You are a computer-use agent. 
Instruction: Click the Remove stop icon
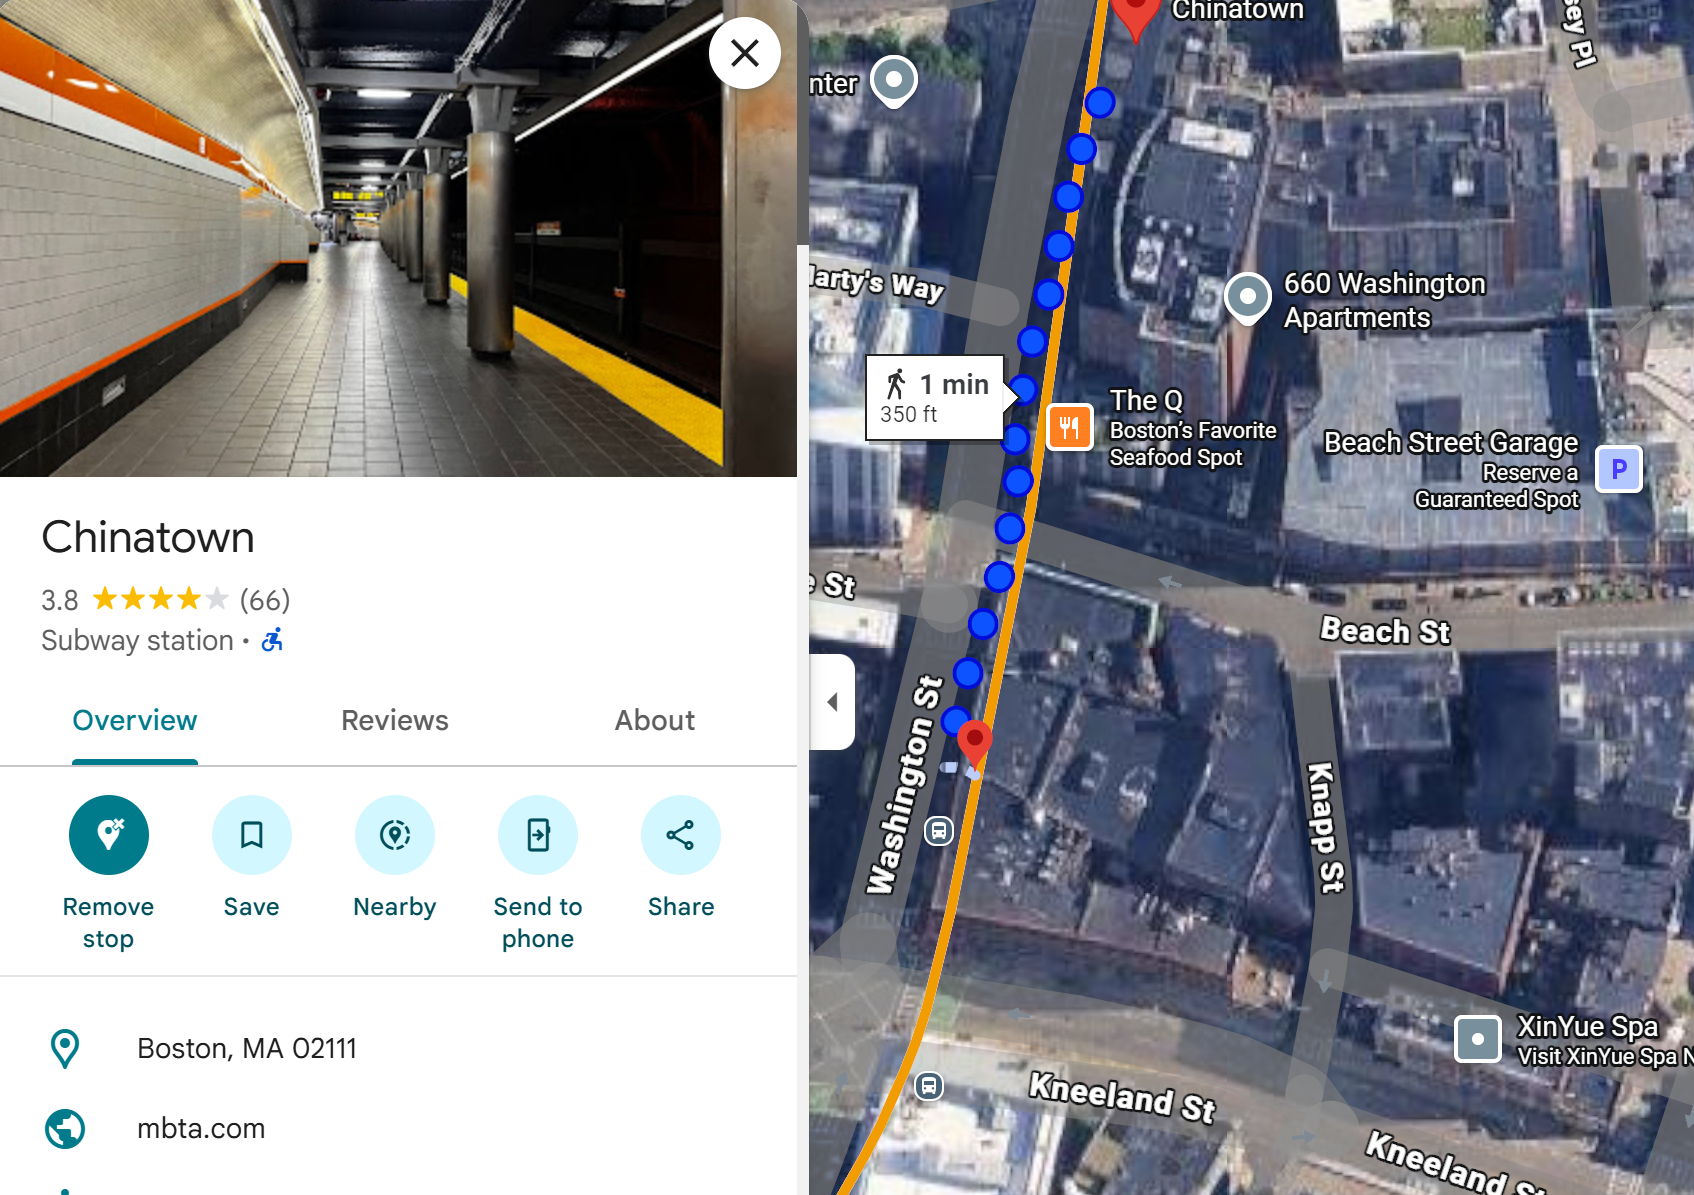109,835
